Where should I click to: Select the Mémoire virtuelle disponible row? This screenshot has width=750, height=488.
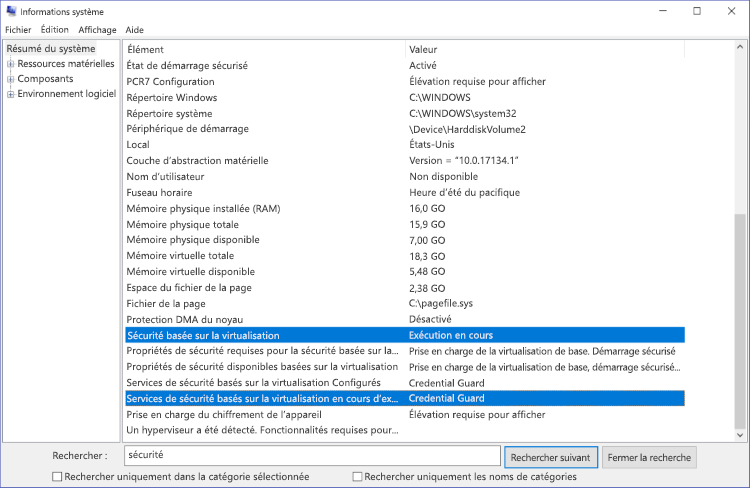(x=405, y=271)
